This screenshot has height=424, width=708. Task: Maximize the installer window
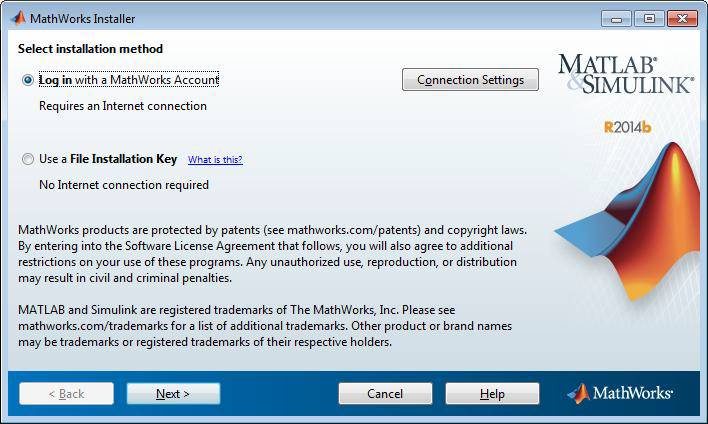pos(649,18)
